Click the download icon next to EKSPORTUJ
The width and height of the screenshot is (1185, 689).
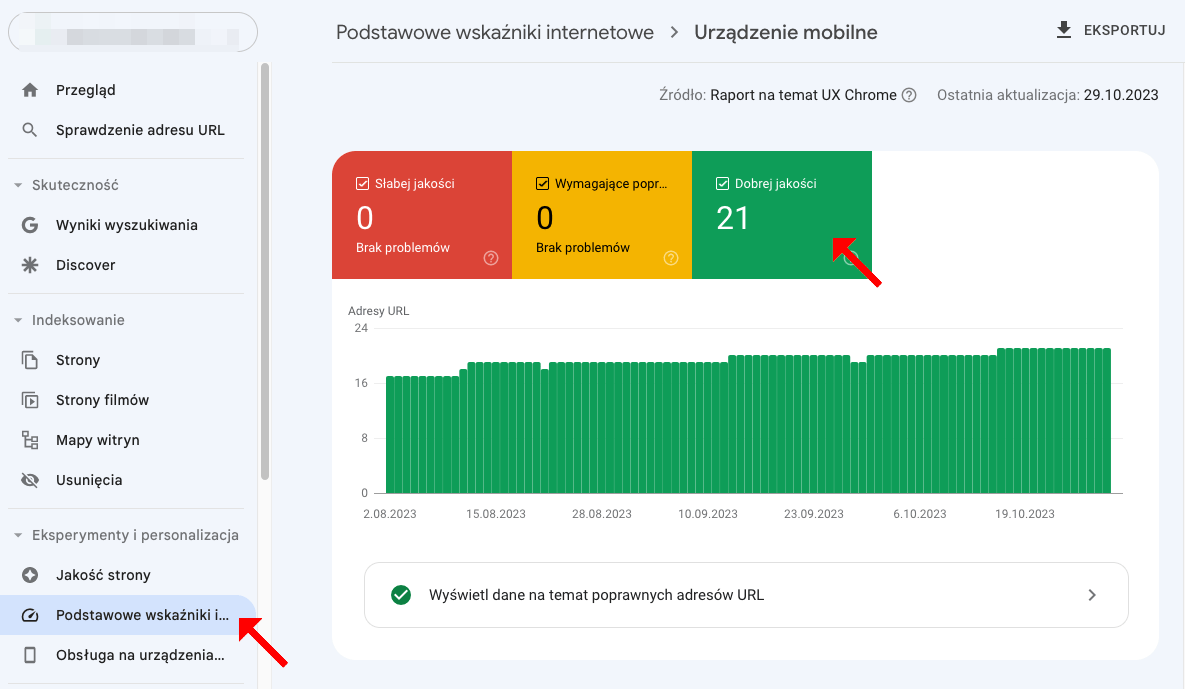click(x=1062, y=29)
